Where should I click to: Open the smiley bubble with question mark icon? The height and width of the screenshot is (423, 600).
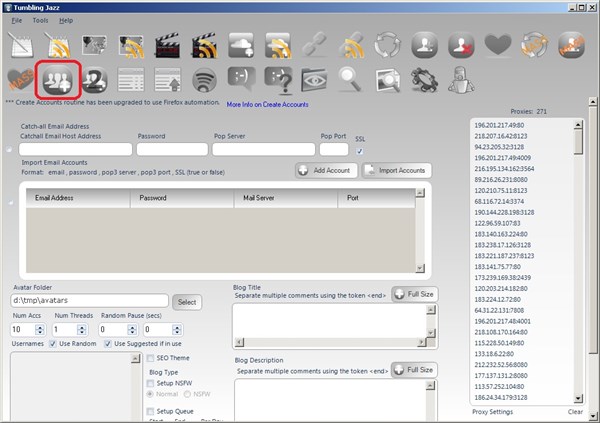[279, 80]
